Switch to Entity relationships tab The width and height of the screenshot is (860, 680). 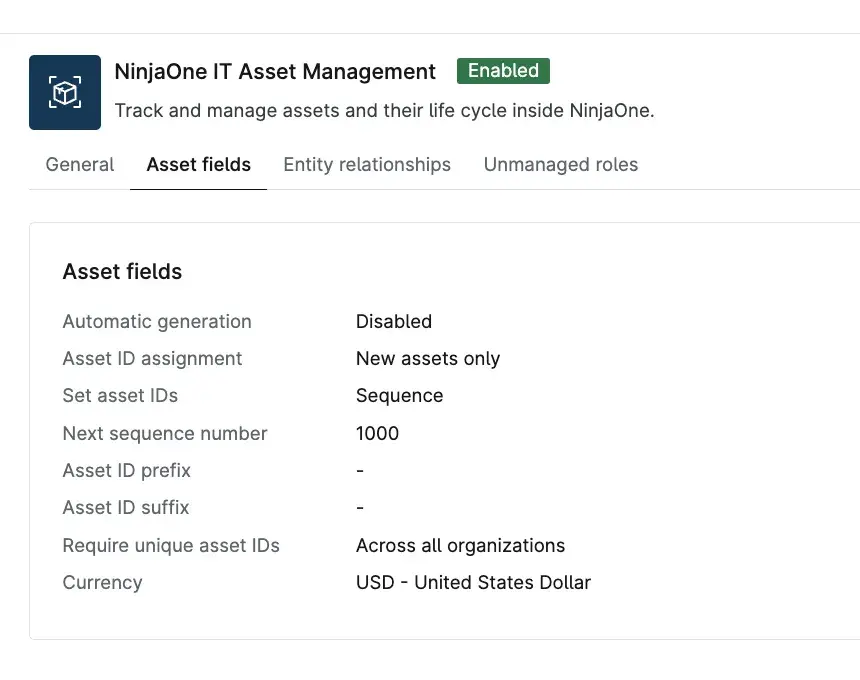(367, 165)
